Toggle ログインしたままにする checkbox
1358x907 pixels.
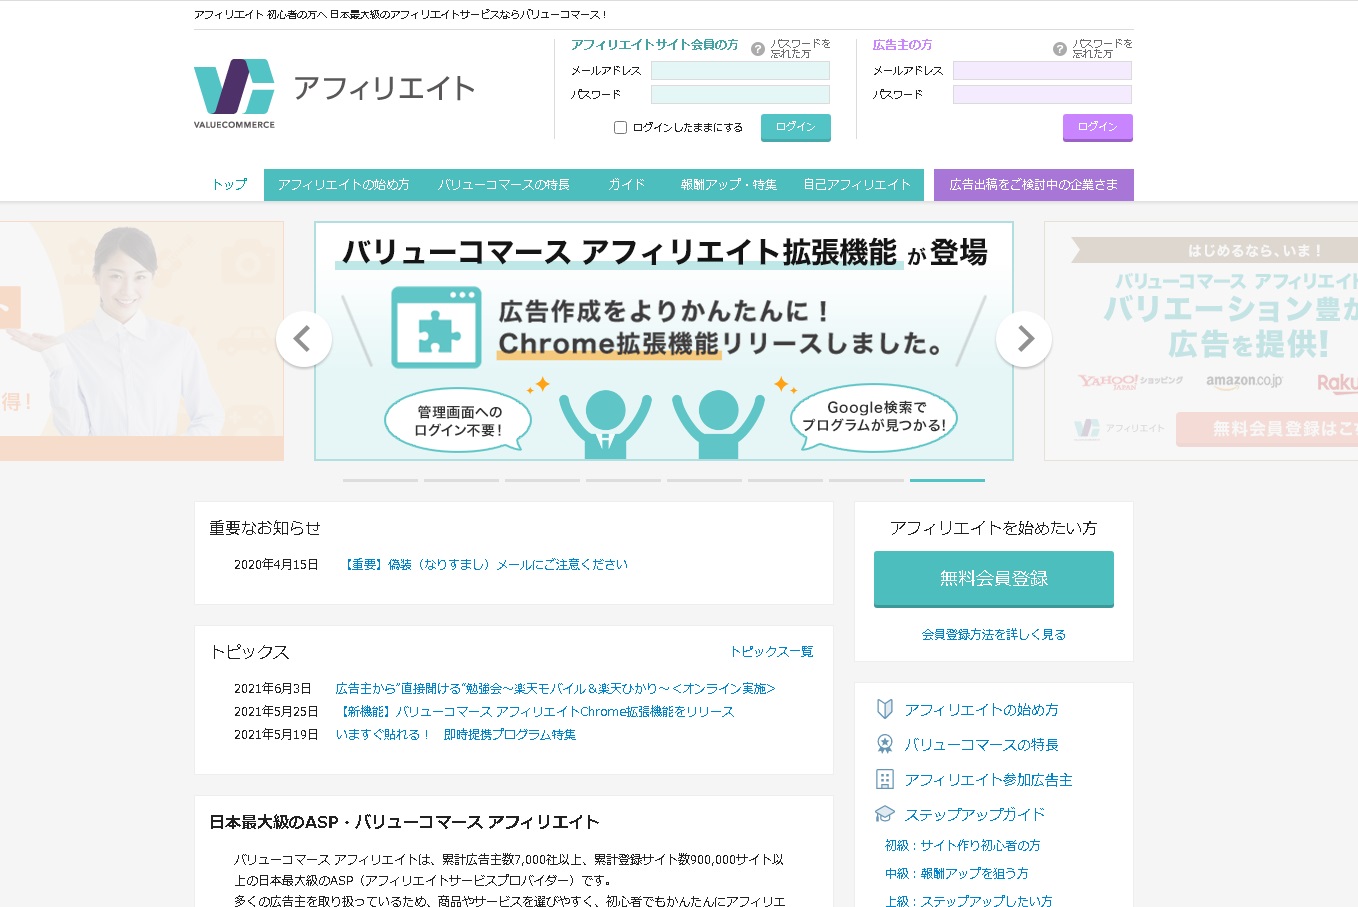[620, 127]
